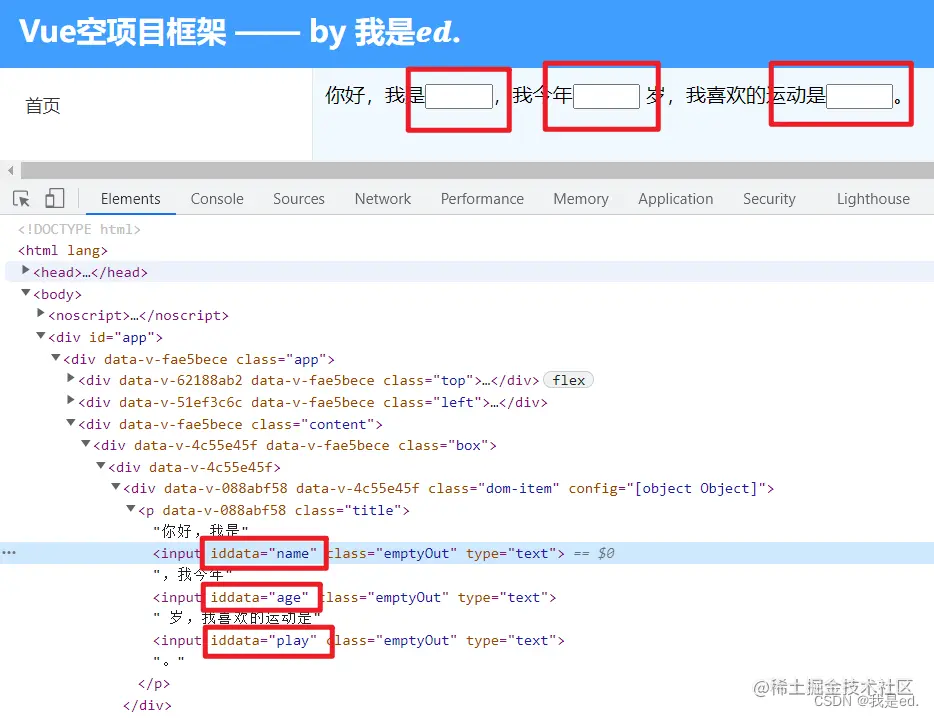
Task: Focus the name input after 我是
Action: 459,96
